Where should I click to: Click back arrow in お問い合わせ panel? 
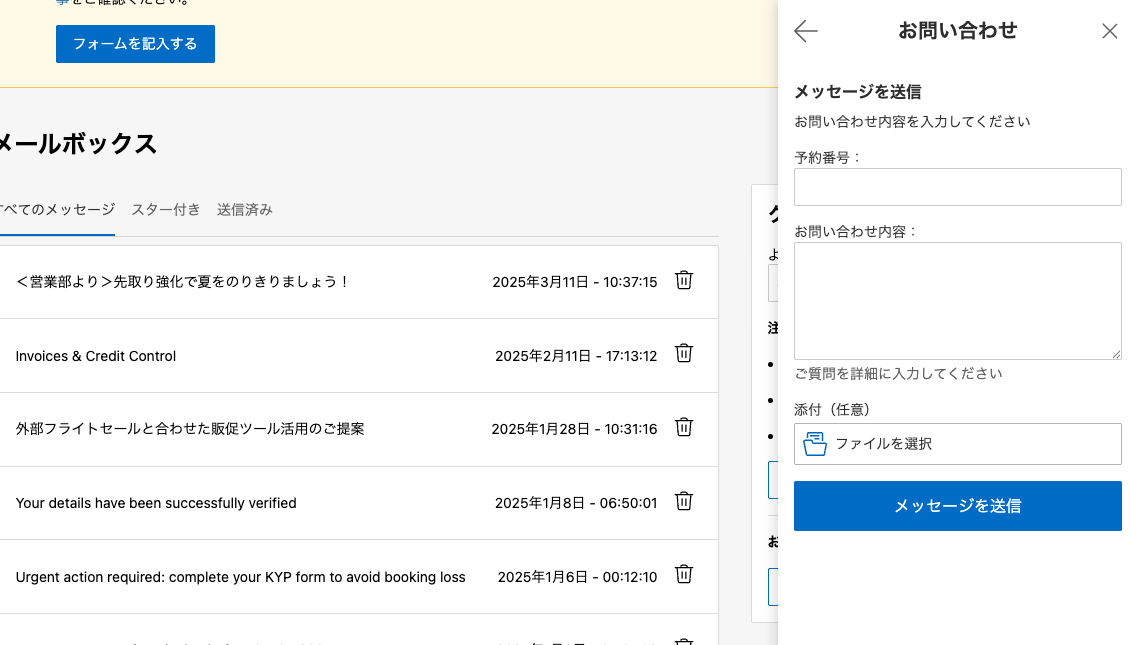tap(806, 31)
